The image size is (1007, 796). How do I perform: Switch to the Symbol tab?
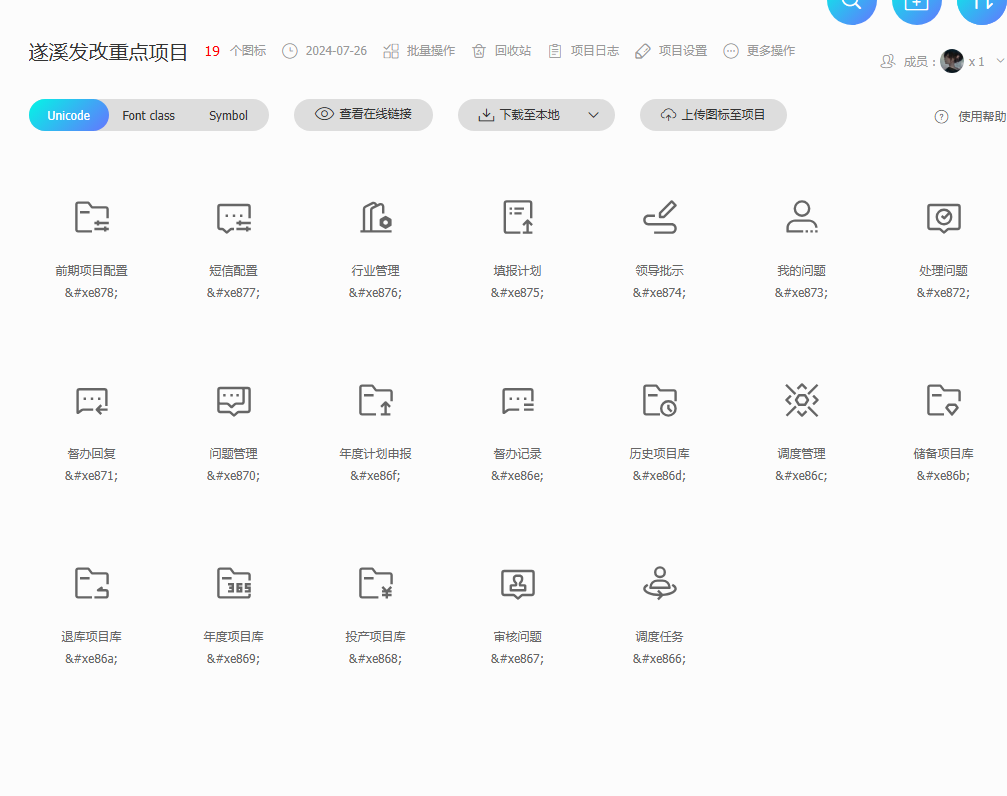point(228,116)
